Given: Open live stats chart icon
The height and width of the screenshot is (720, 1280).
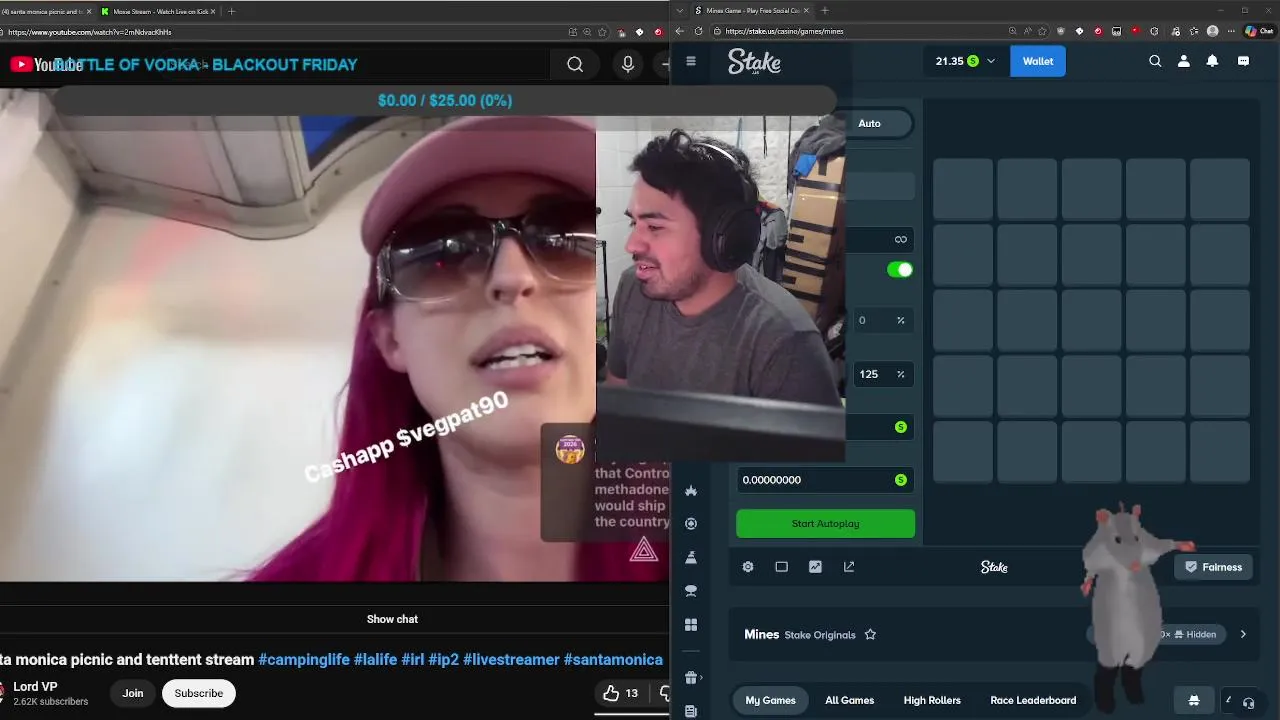Looking at the screenshot, I should point(816,567).
